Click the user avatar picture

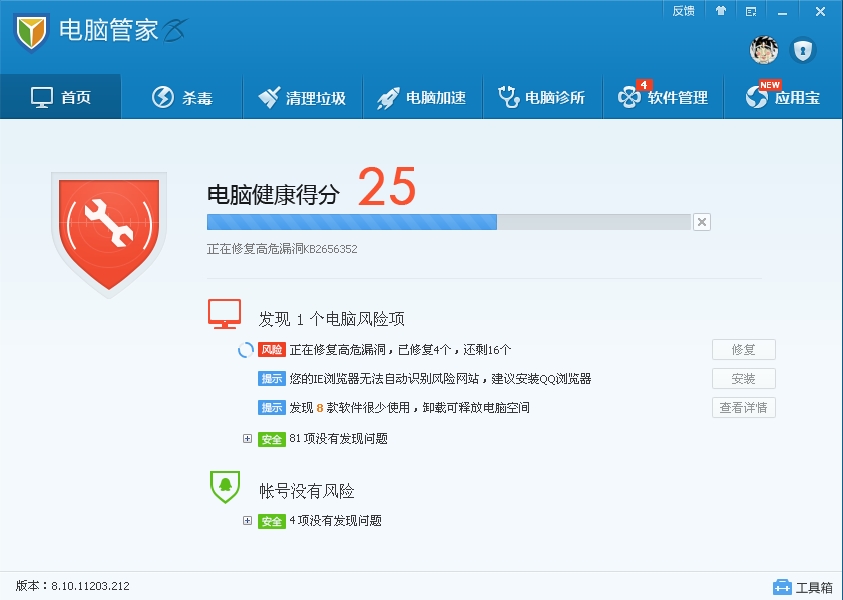tap(764, 50)
